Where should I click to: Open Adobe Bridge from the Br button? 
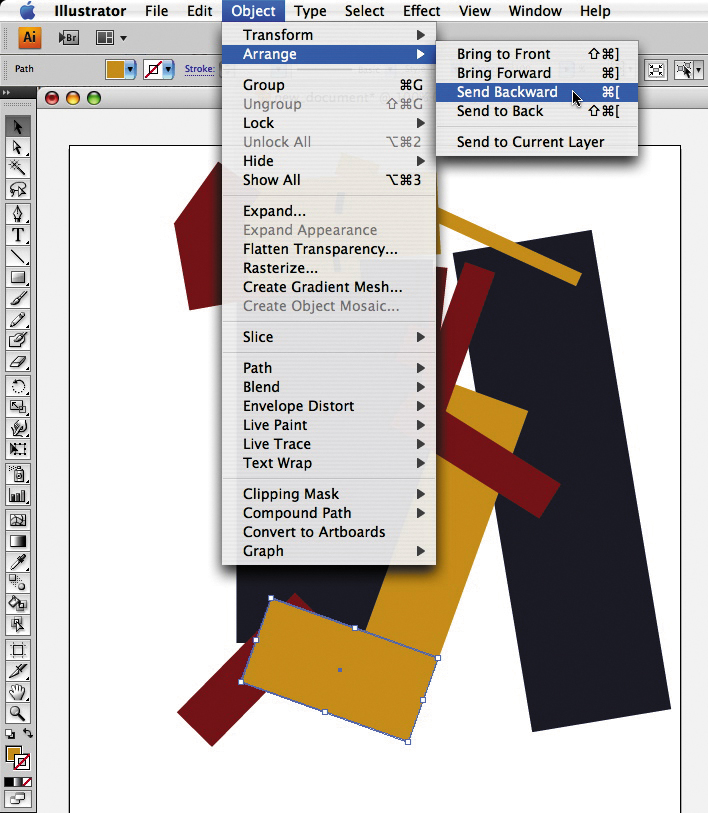pyautogui.click(x=68, y=38)
